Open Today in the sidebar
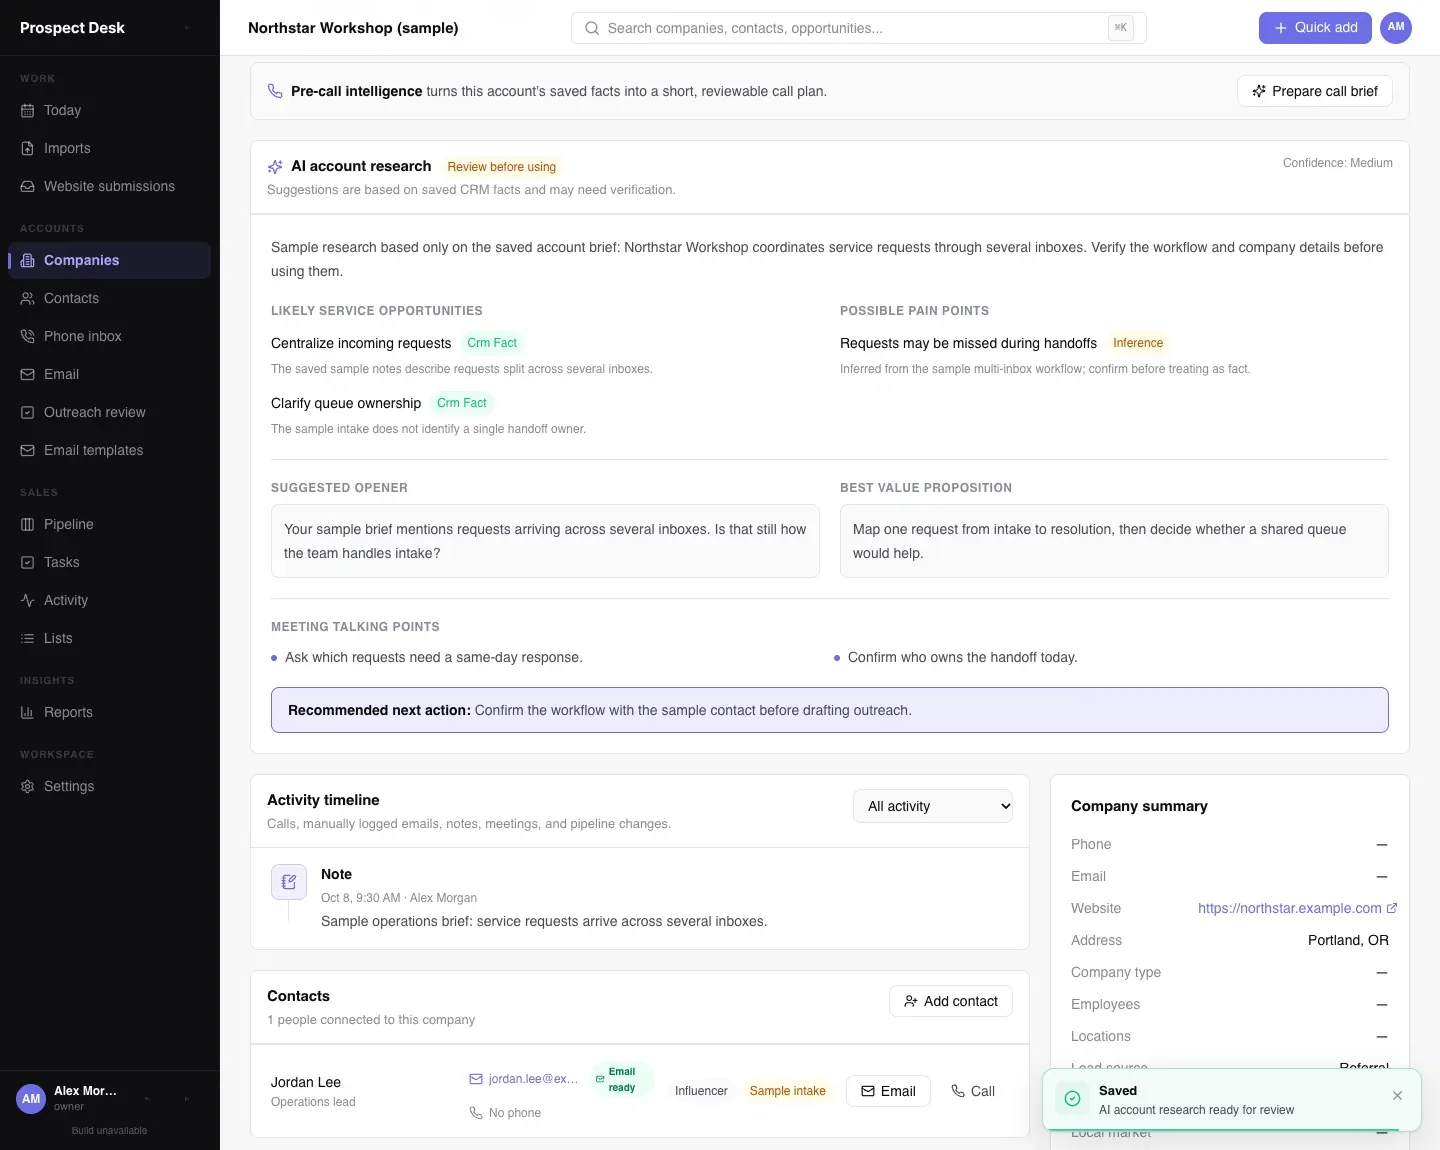 coord(109,110)
